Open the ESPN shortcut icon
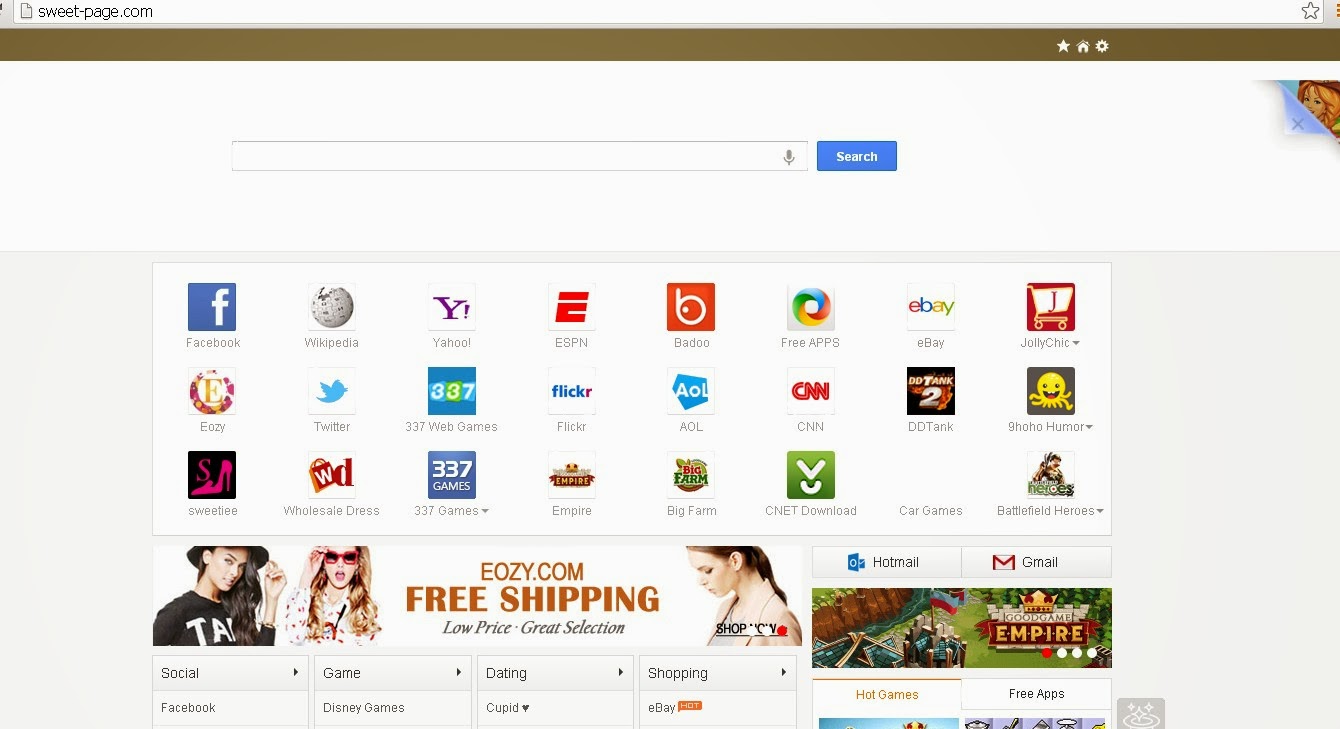 (x=572, y=307)
